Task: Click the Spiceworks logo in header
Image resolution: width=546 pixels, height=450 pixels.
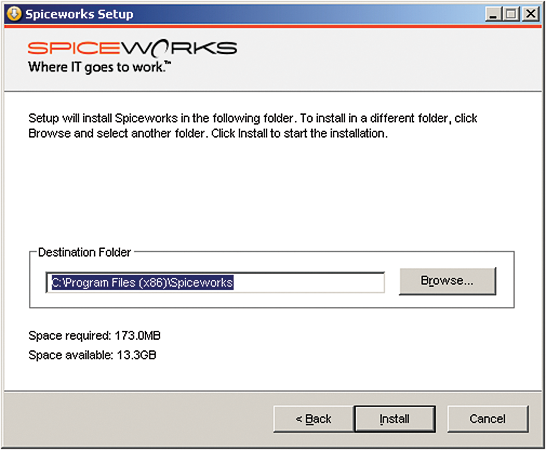Action: pos(132,48)
